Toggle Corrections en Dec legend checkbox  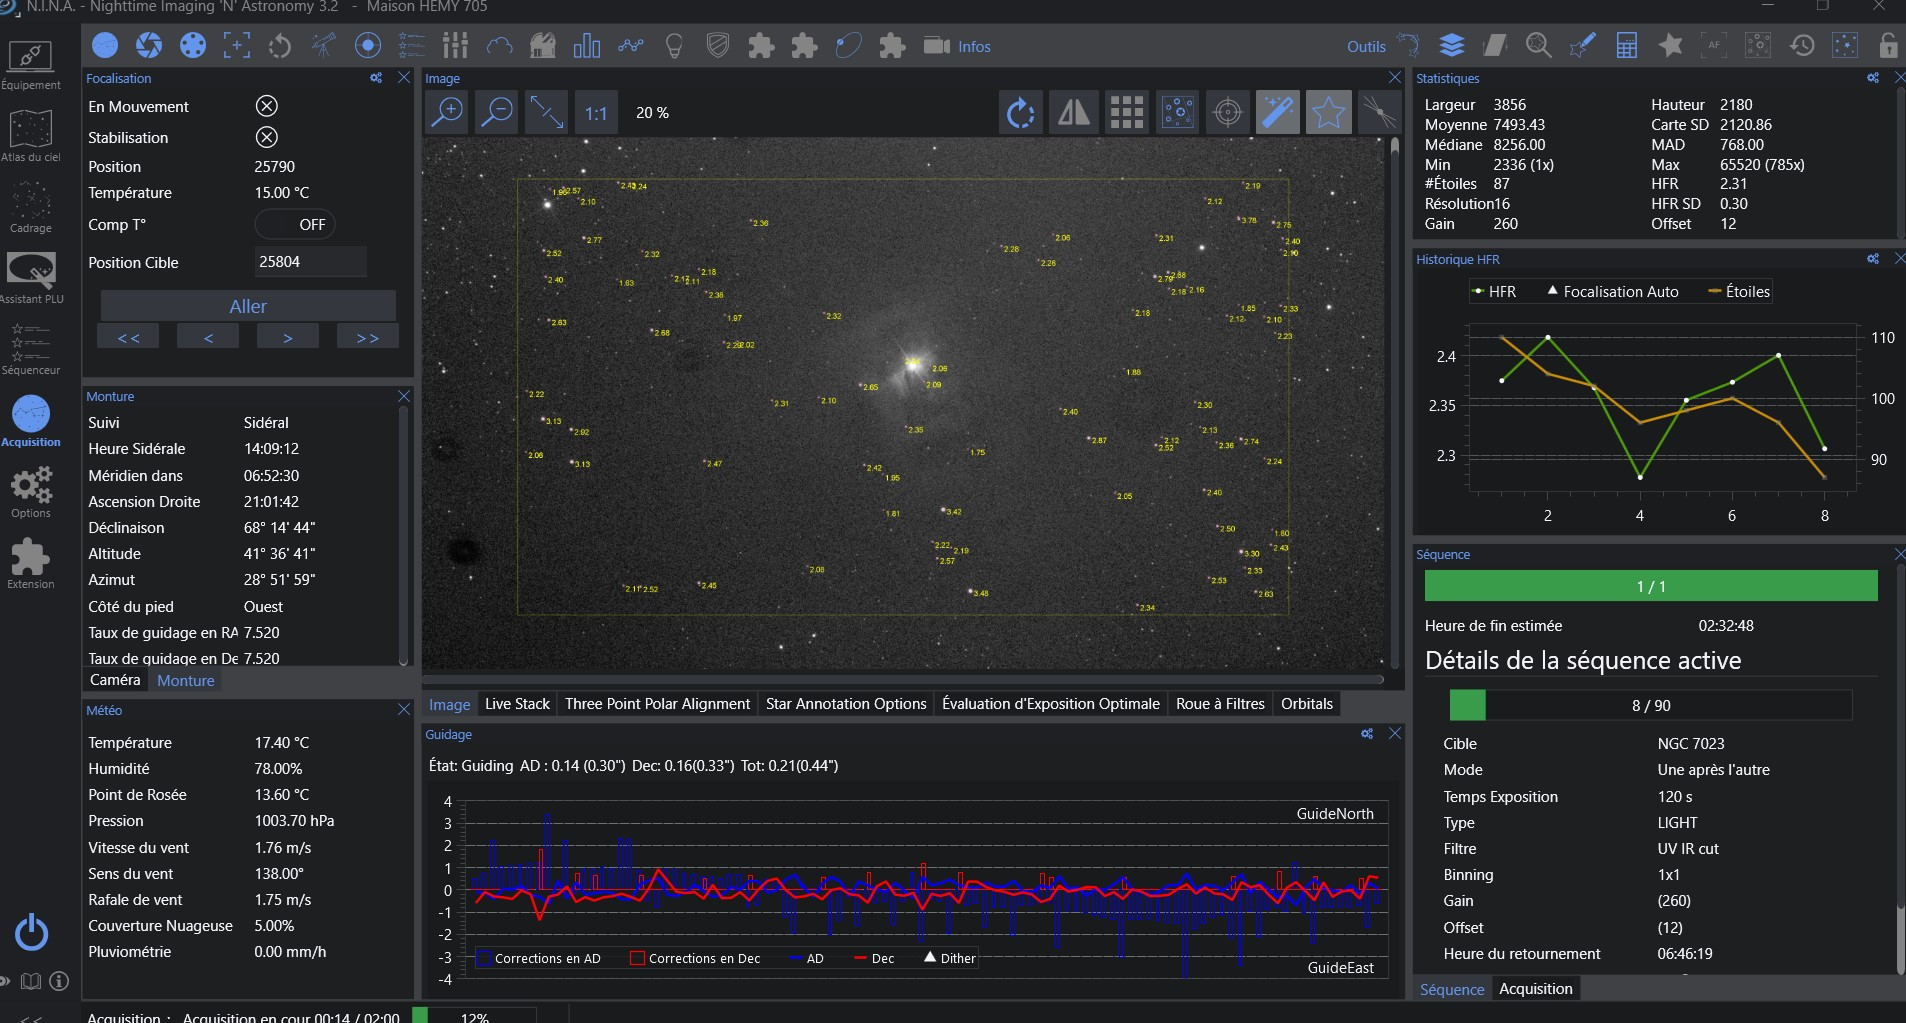click(637, 958)
